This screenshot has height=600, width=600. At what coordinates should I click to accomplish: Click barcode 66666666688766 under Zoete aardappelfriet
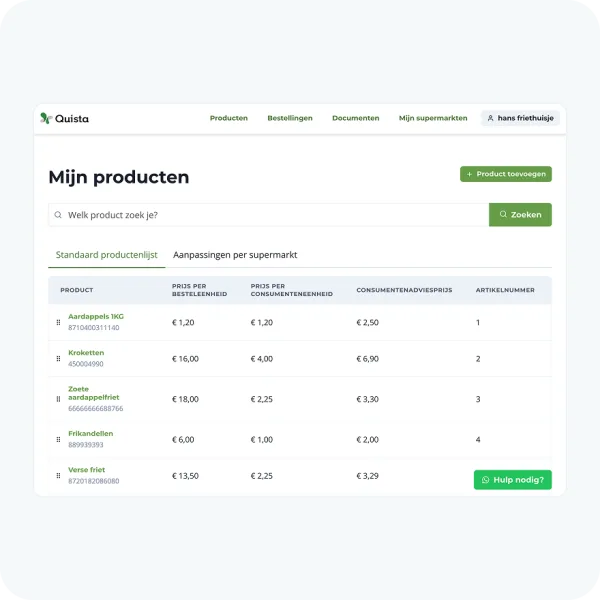coord(96,409)
